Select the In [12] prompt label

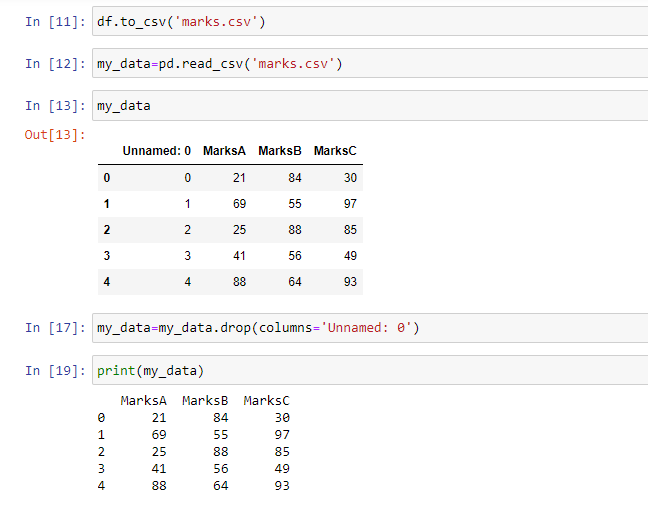(x=55, y=64)
